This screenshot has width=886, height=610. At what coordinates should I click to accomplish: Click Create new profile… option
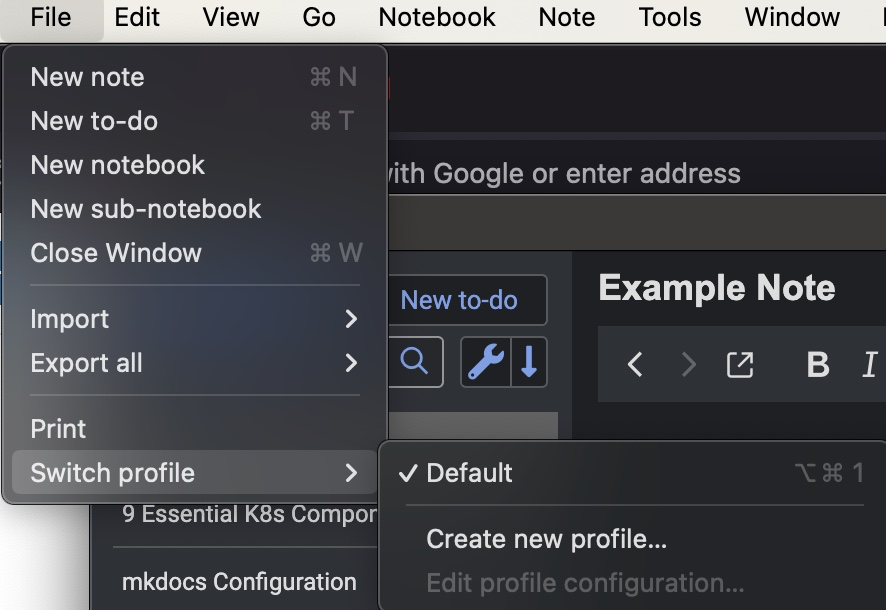pos(546,539)
